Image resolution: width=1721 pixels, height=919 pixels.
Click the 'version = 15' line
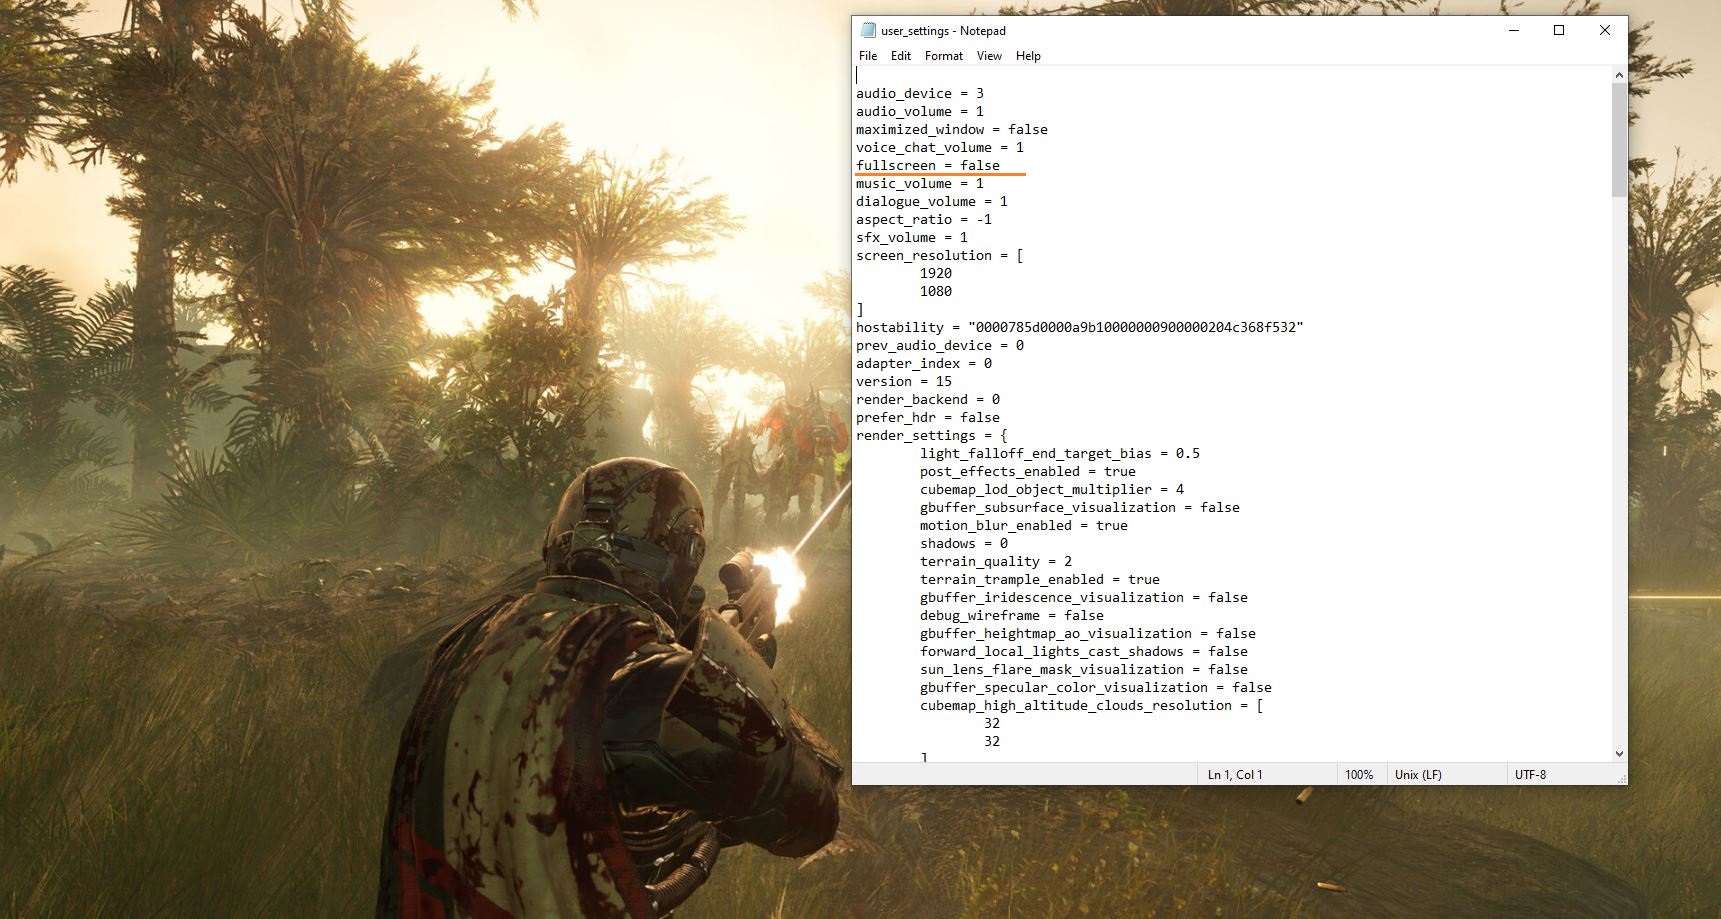click(x=904, y=381)
